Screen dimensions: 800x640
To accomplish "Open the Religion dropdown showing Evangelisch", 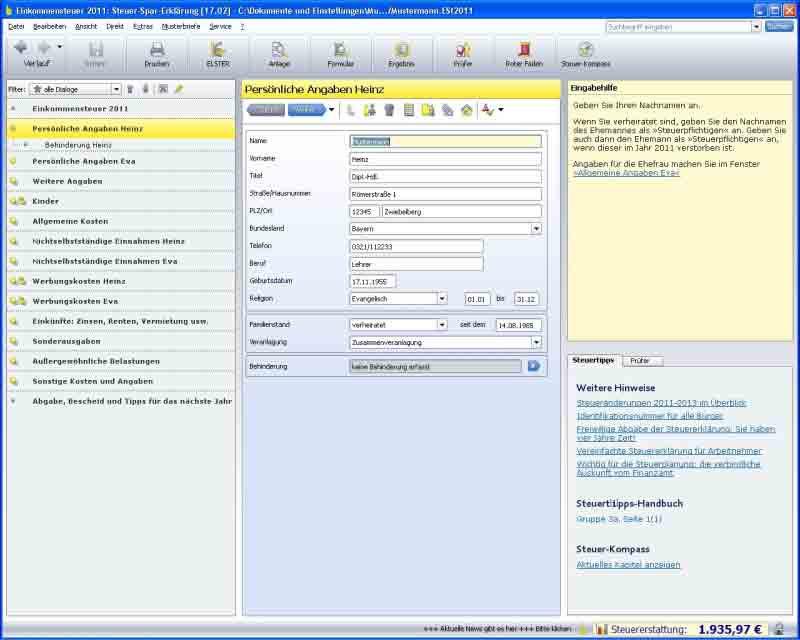I will click(x=442, y=299).
